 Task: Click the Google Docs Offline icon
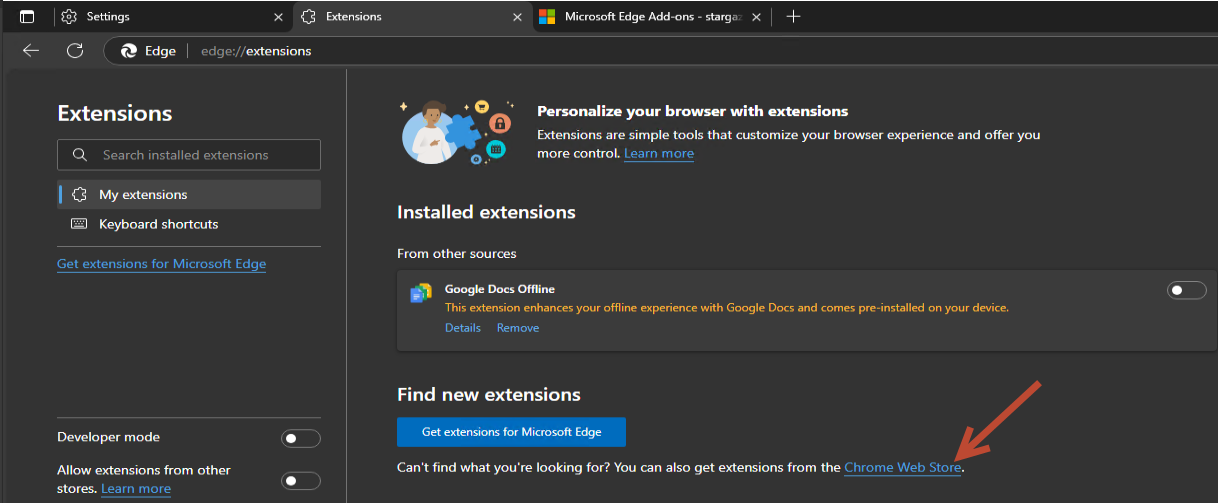(420, 293)
